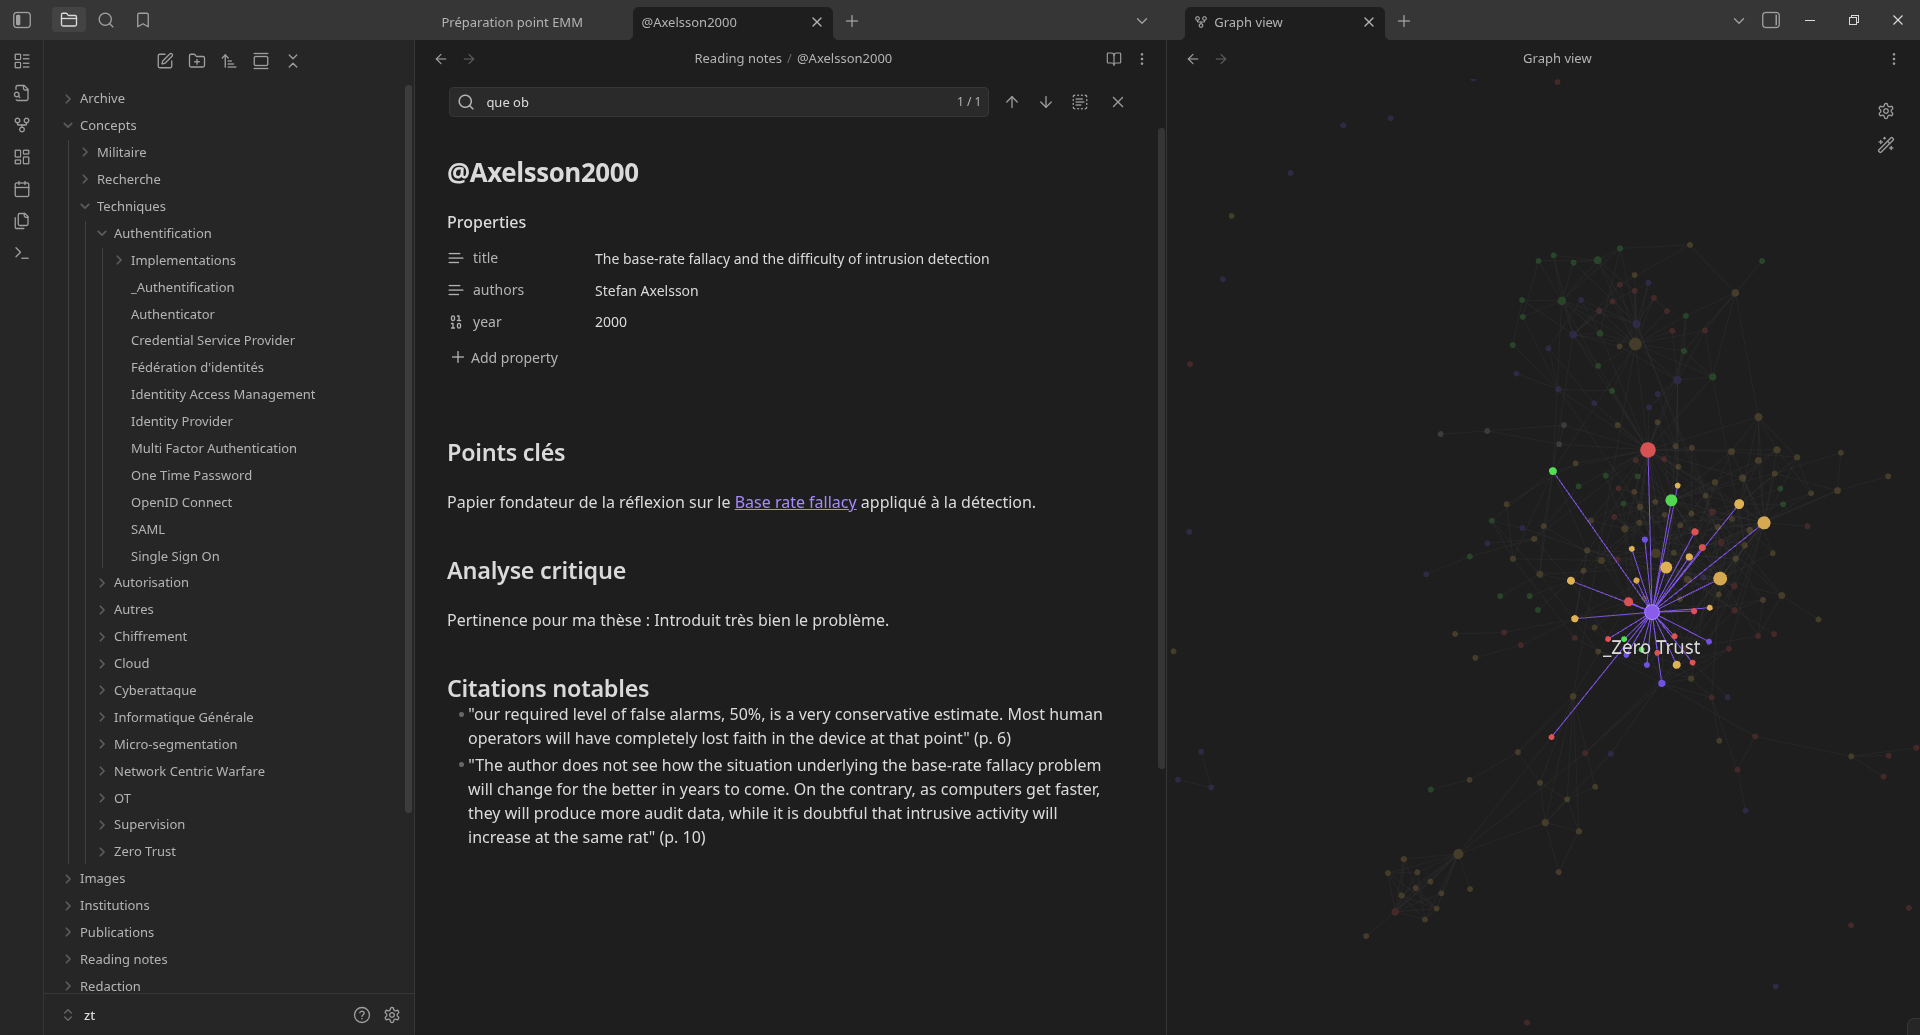Expand the Zero Trust folder

tap(145, 851)
